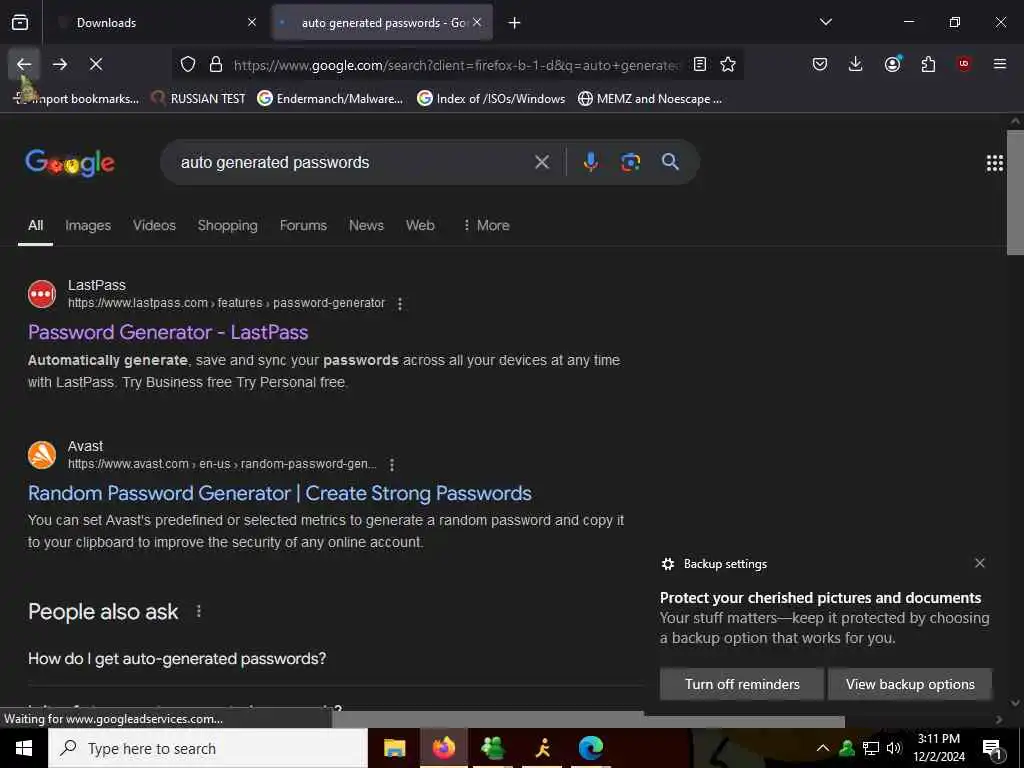Show site info via the padlock icon
The image size is (1024, 768).
(216, 64)
